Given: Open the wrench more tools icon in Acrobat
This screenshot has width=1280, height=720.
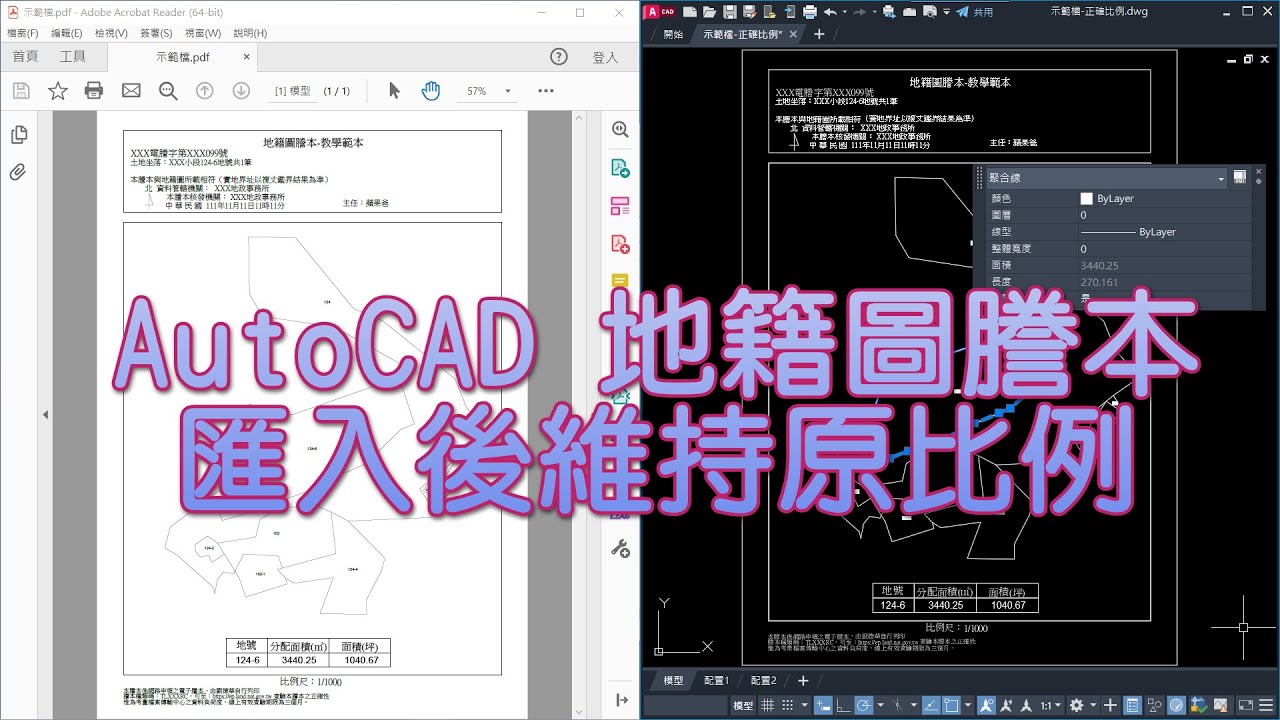Looking at the screenshot, I should tap(620, 548).
